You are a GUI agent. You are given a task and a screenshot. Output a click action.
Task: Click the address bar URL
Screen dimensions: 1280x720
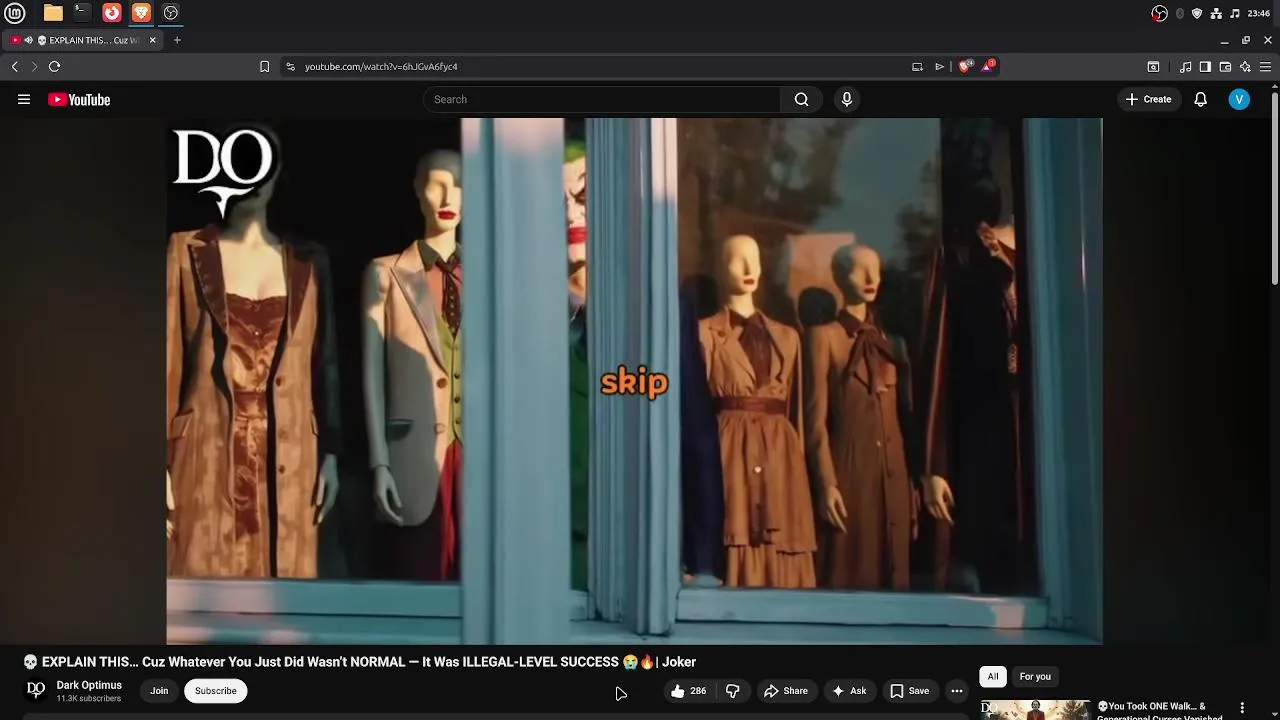point(381,66)
